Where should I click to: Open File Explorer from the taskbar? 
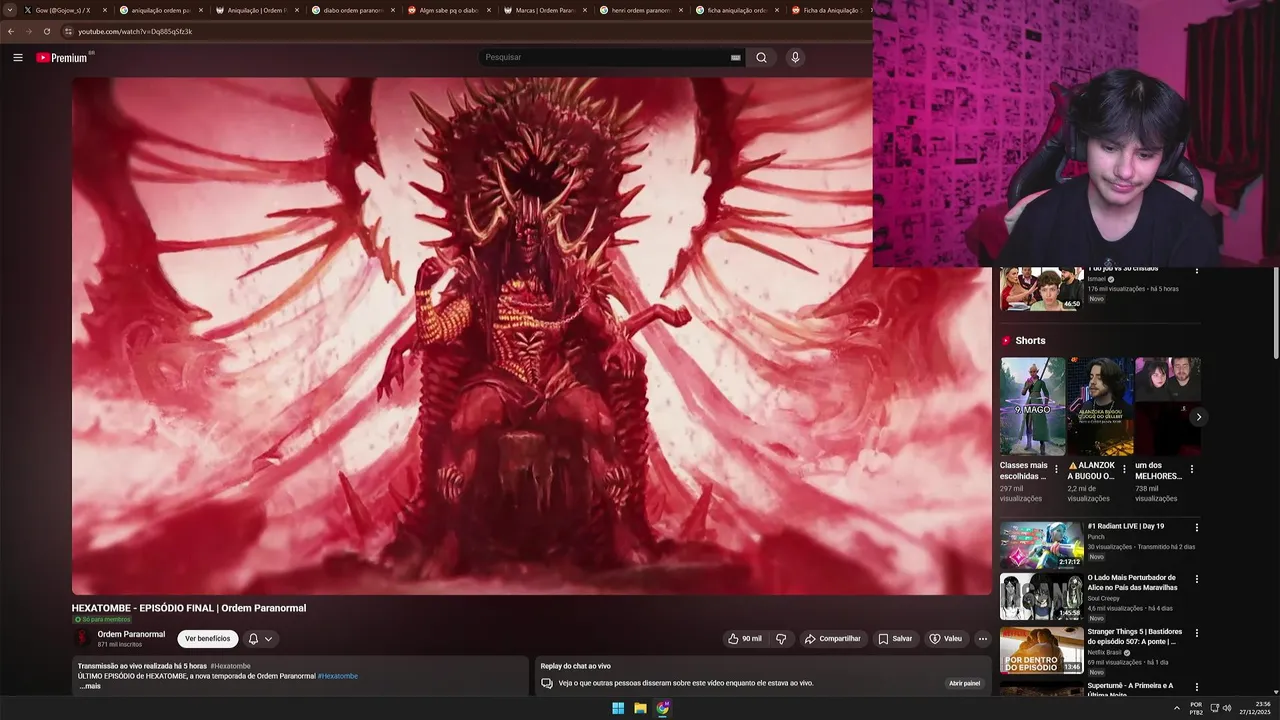coord(640,708)
